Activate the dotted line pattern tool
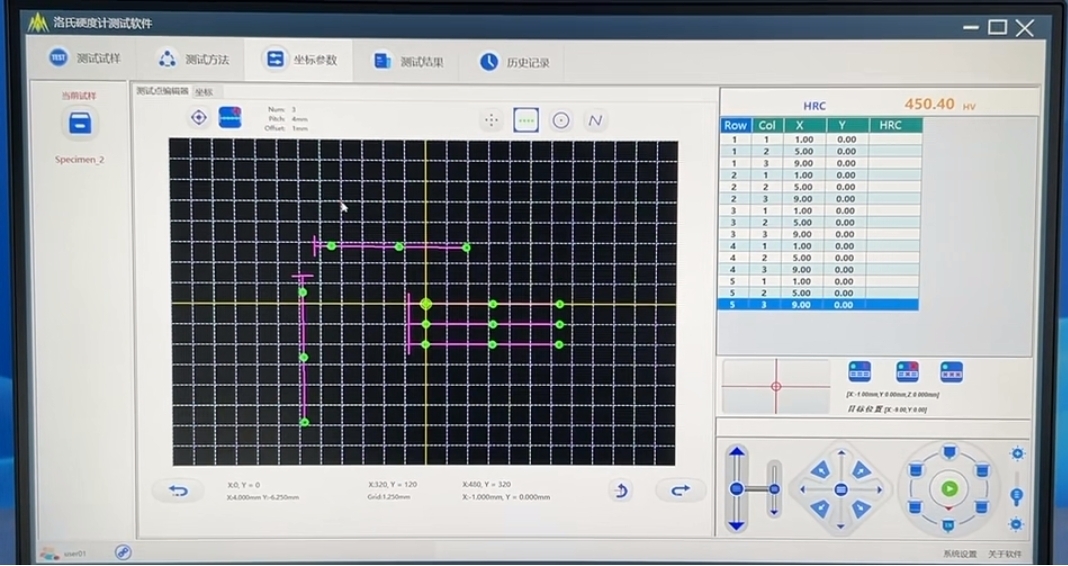The width and height of the screenshot is (1068, 566). coord(526,121)
